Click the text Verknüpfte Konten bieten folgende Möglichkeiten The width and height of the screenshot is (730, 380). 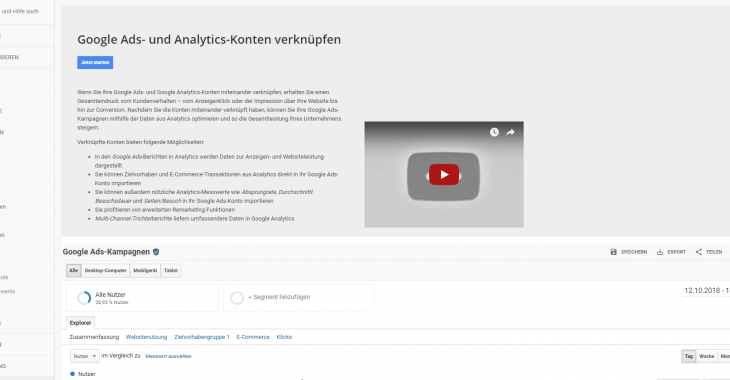click(x=141, y=142)
